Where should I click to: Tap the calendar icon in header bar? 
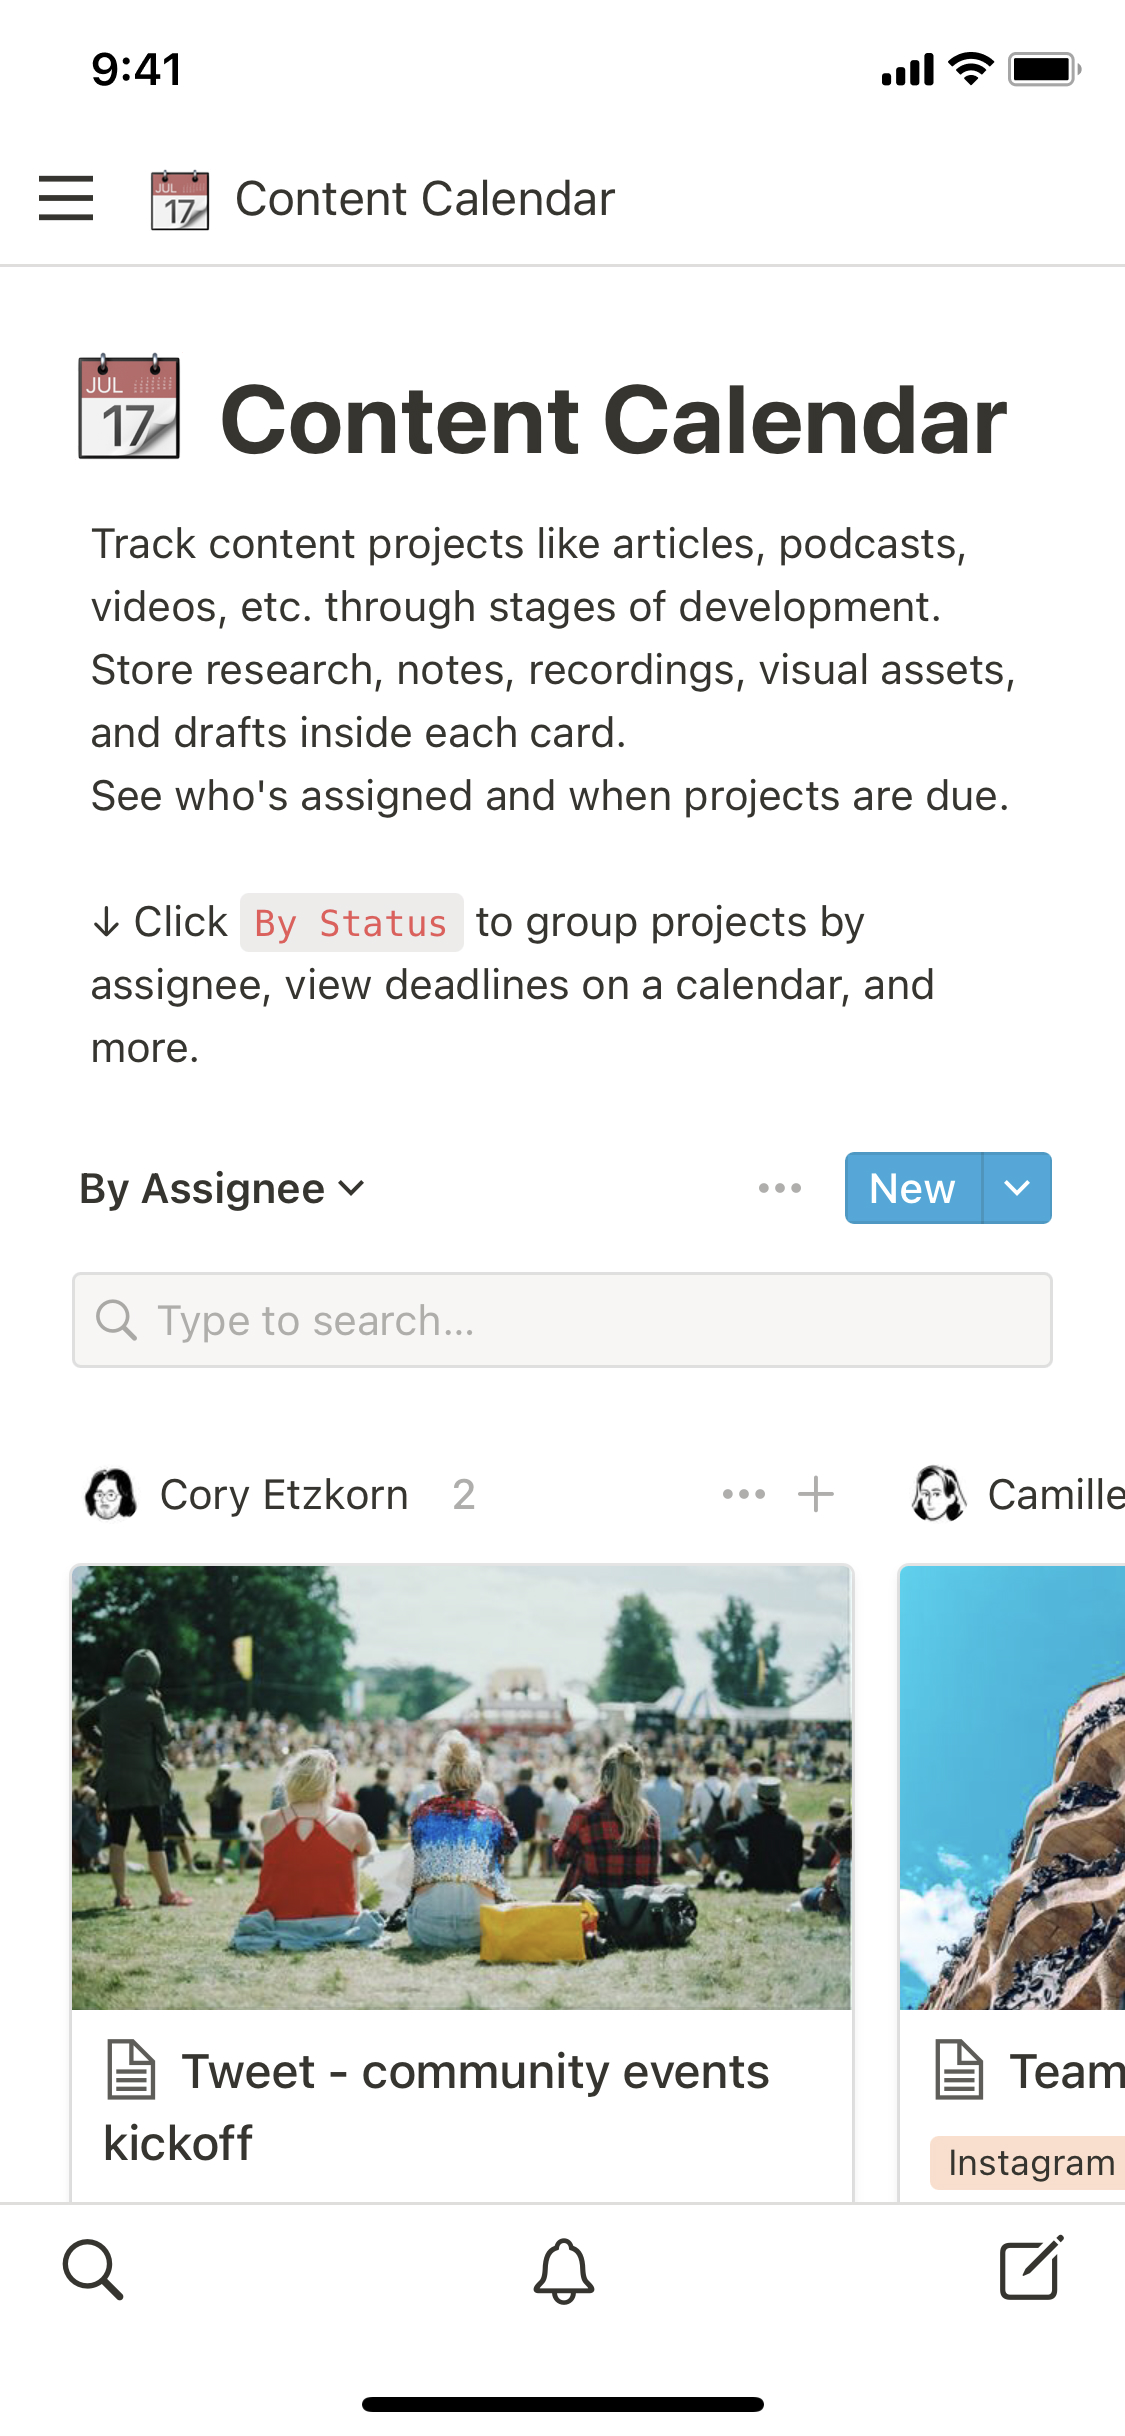[x=180, y=200]
